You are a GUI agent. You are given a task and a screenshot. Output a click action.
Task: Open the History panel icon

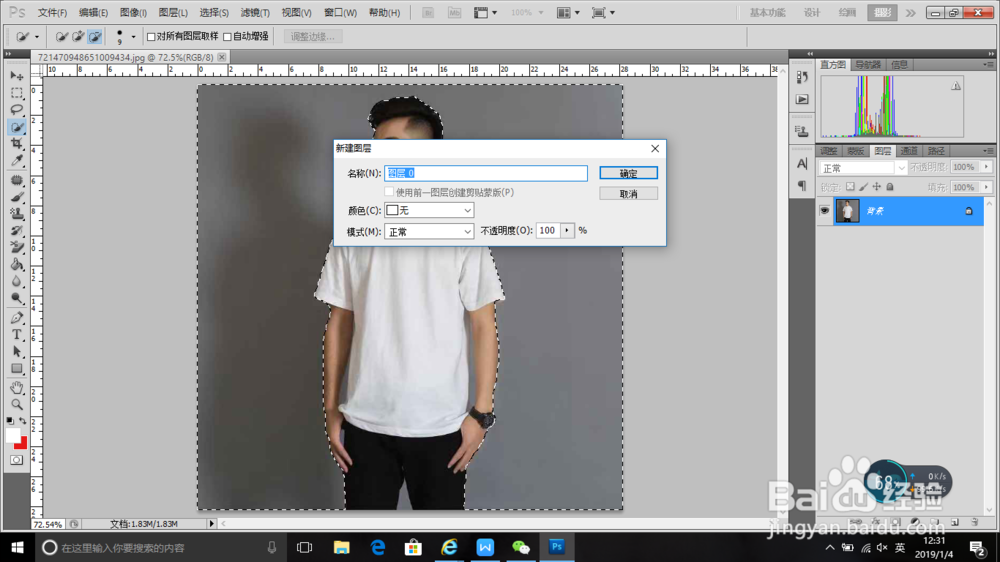tap(802, 77)
